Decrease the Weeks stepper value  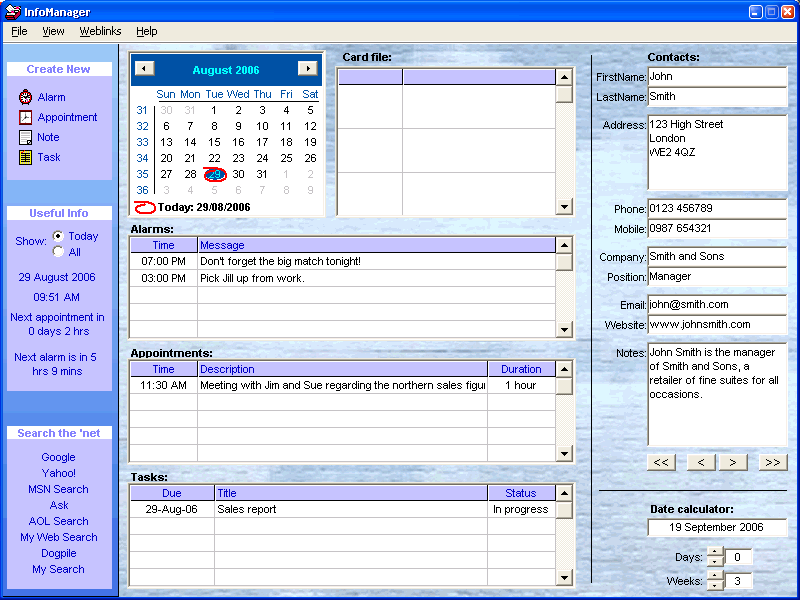pos(715,586)
